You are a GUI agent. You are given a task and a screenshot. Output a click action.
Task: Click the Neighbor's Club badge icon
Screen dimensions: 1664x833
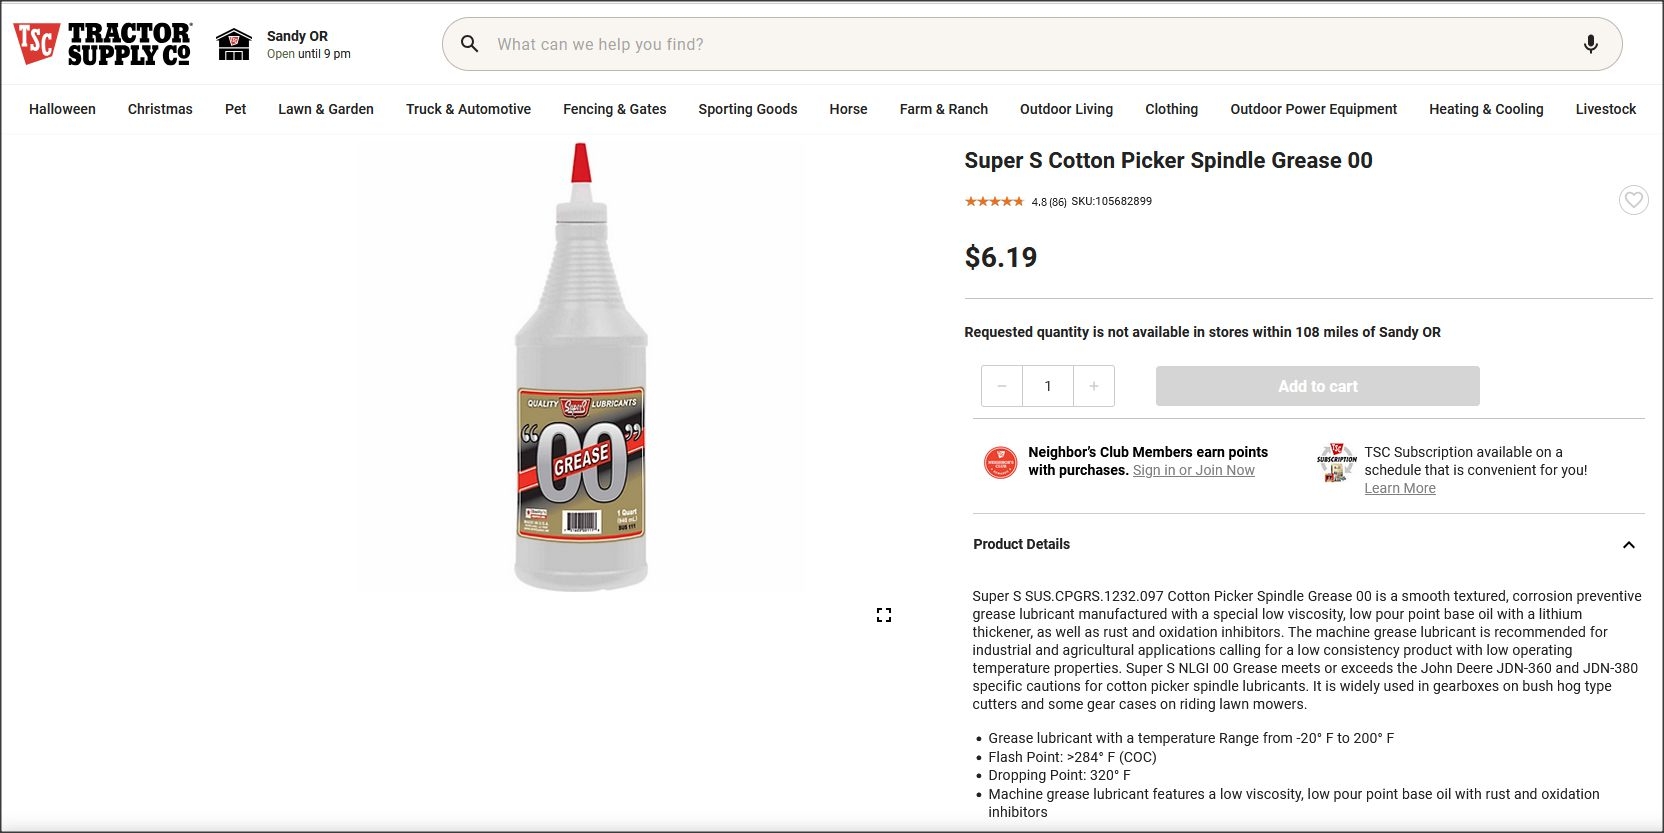(x=1000, y=462)
